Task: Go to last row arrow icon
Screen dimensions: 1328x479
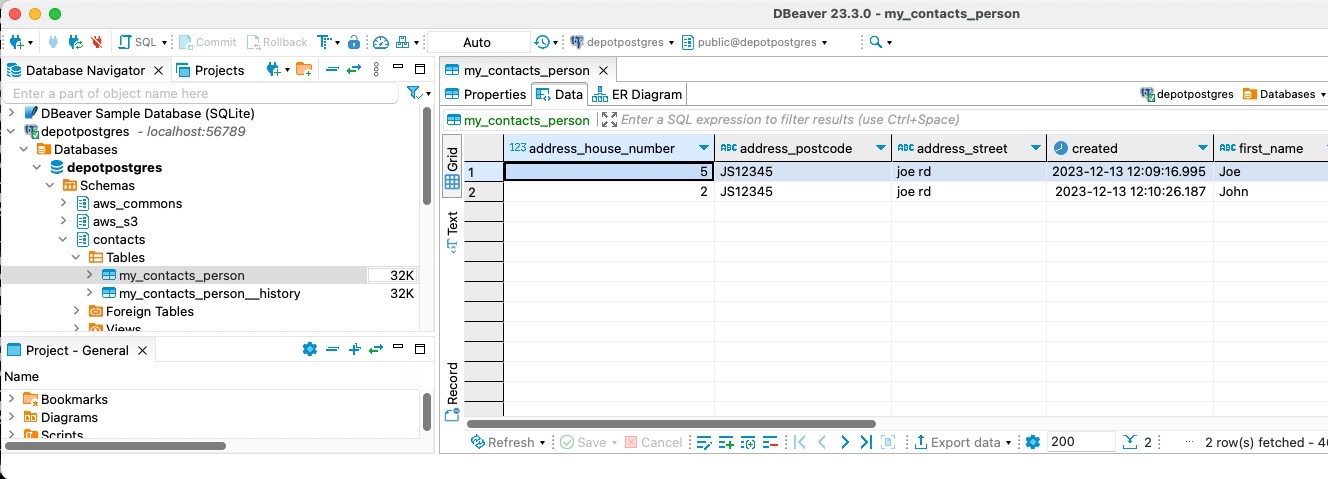Action: (866, 442)
